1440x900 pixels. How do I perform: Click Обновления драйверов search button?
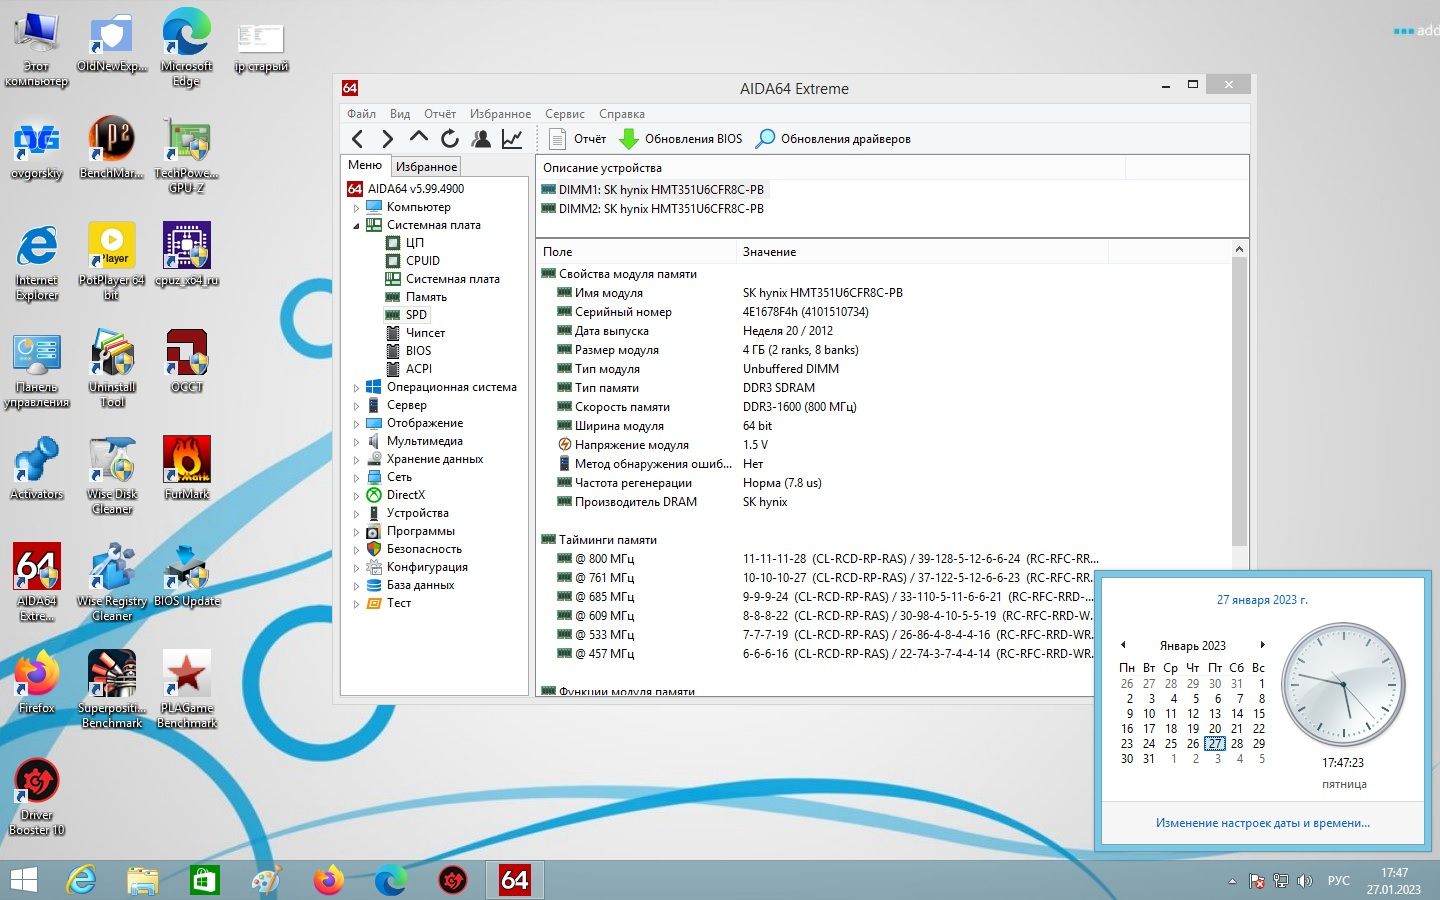833,139
